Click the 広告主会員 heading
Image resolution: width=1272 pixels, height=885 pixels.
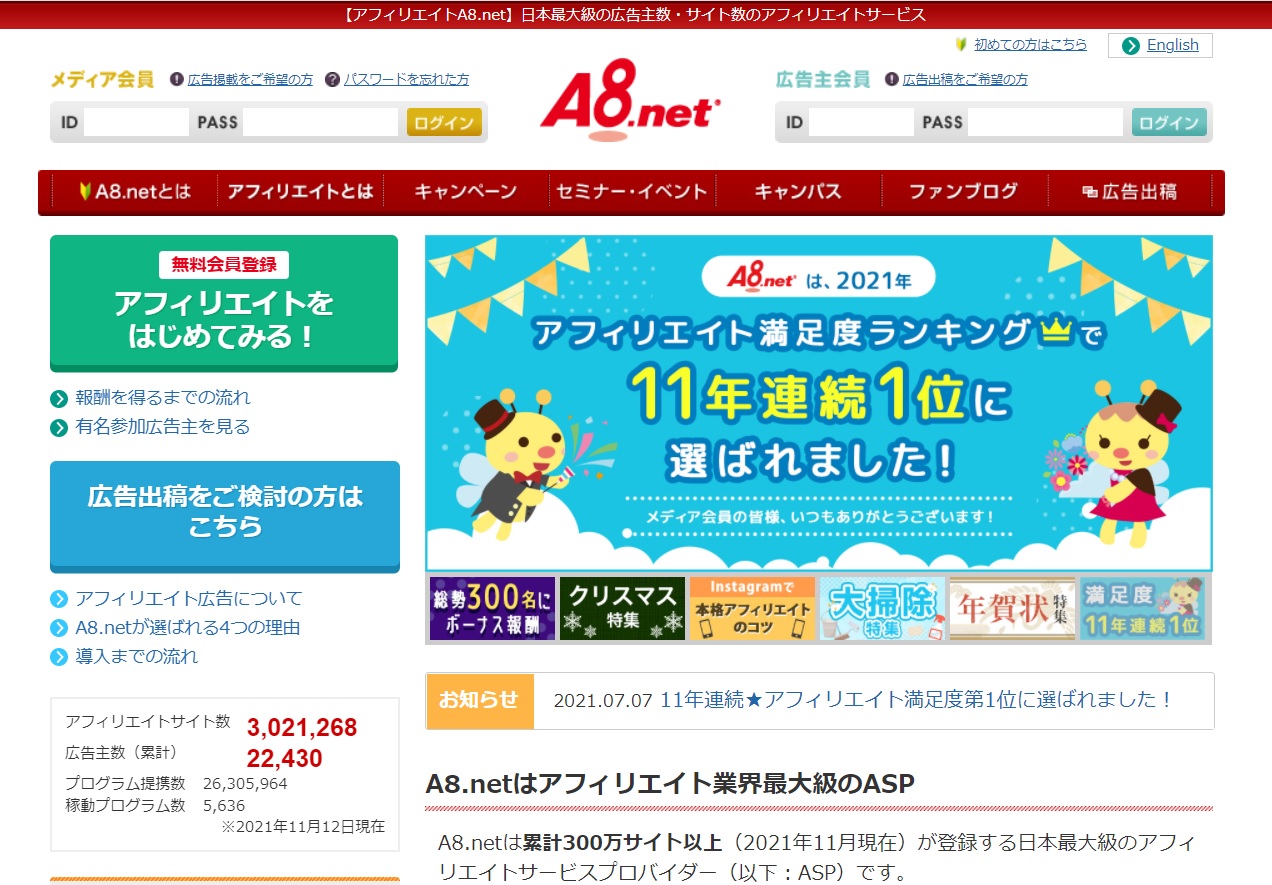pos(823,79)
